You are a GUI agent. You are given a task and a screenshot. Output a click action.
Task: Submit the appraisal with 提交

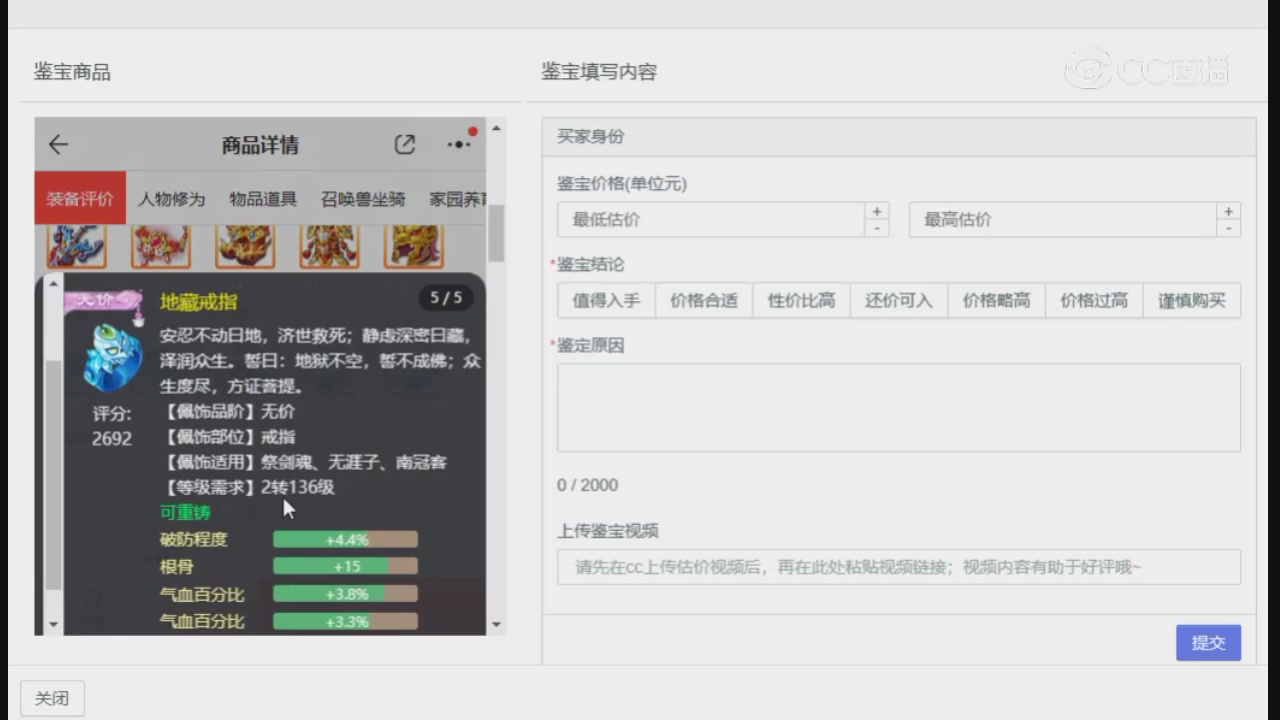(x=1208, y=643)
